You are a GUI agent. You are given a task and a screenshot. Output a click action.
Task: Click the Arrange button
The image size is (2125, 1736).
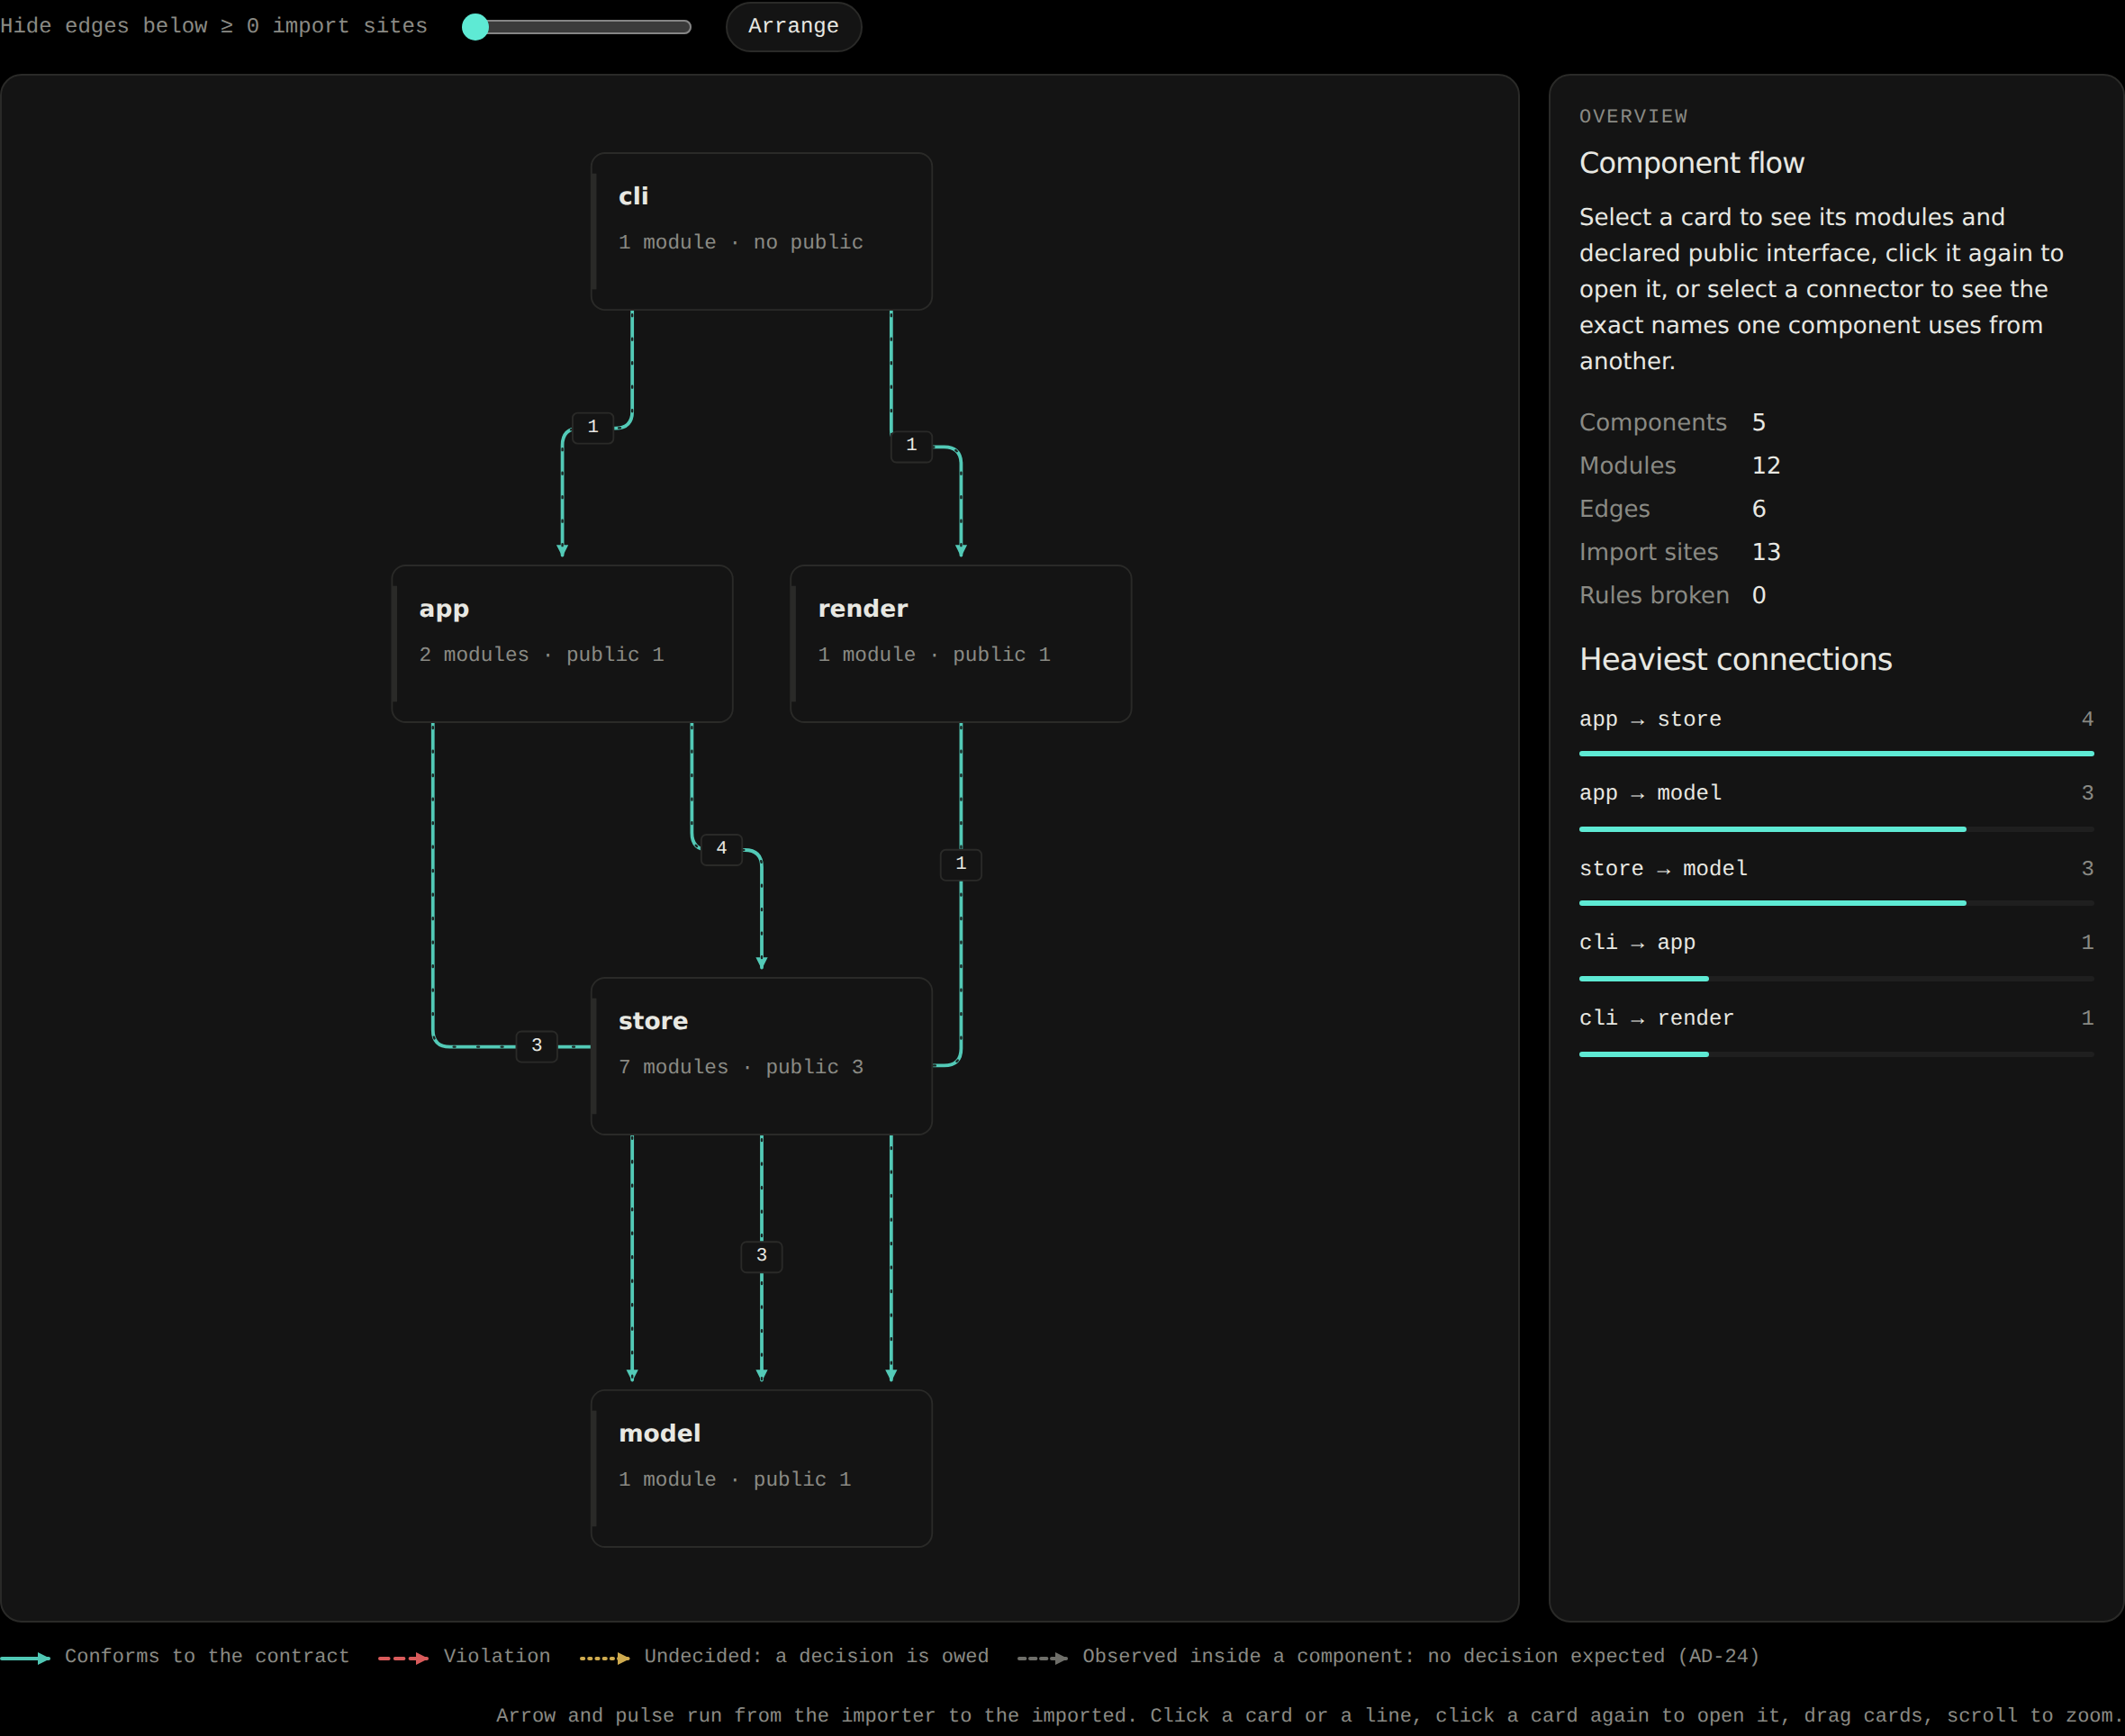[793, 26]
